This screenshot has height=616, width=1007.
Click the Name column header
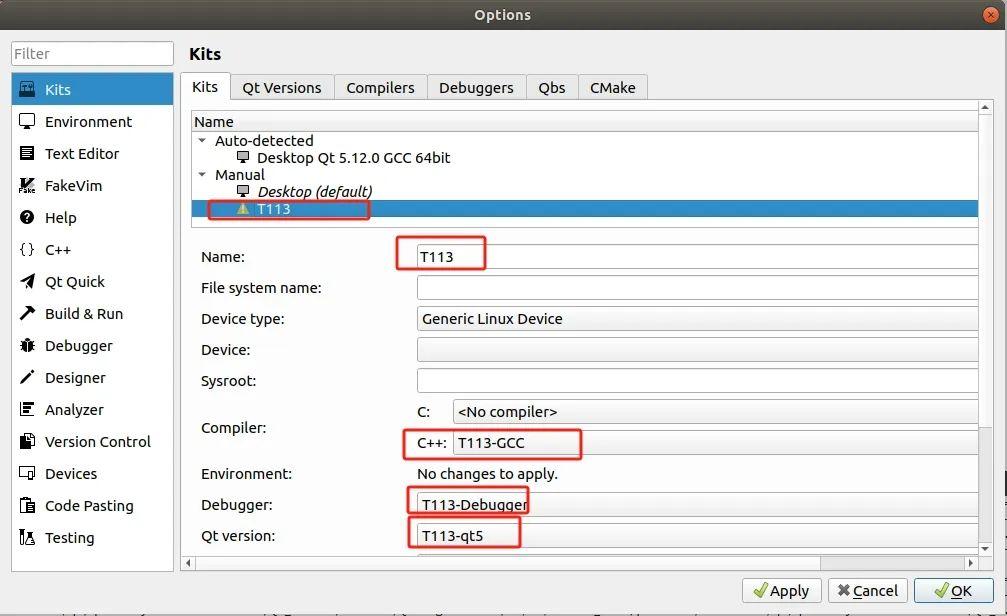(x=585, y=121)
